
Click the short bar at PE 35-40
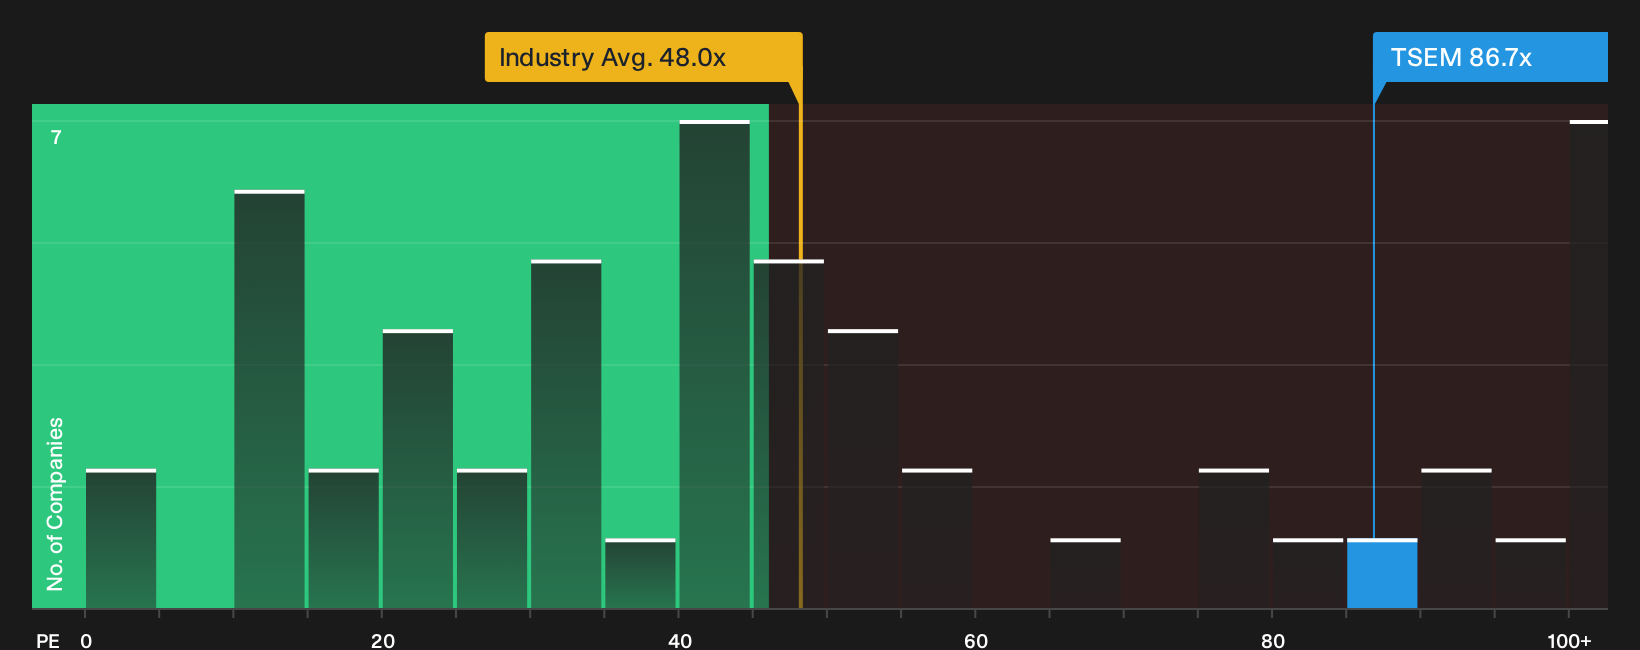pos(640,573)
